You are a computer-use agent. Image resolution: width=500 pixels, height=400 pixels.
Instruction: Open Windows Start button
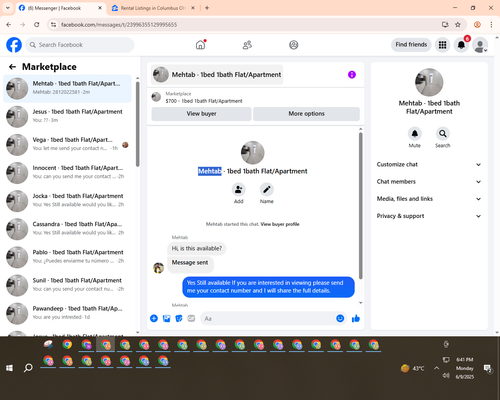[9, 368]
